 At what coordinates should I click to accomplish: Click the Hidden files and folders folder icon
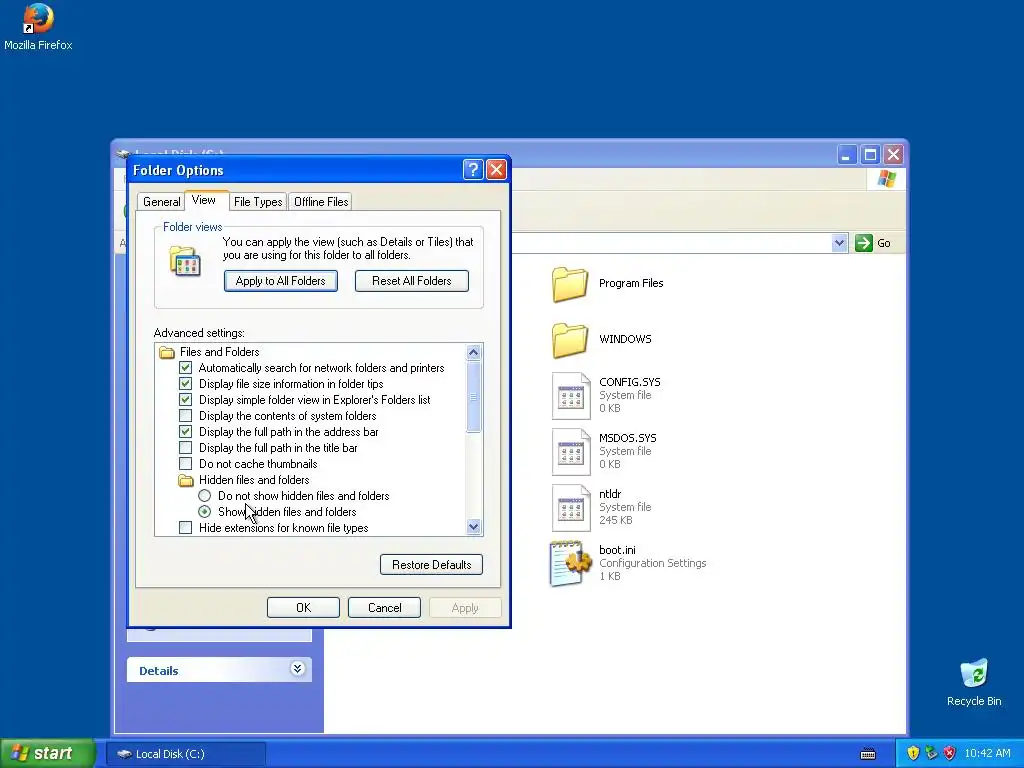click(186, 480)
